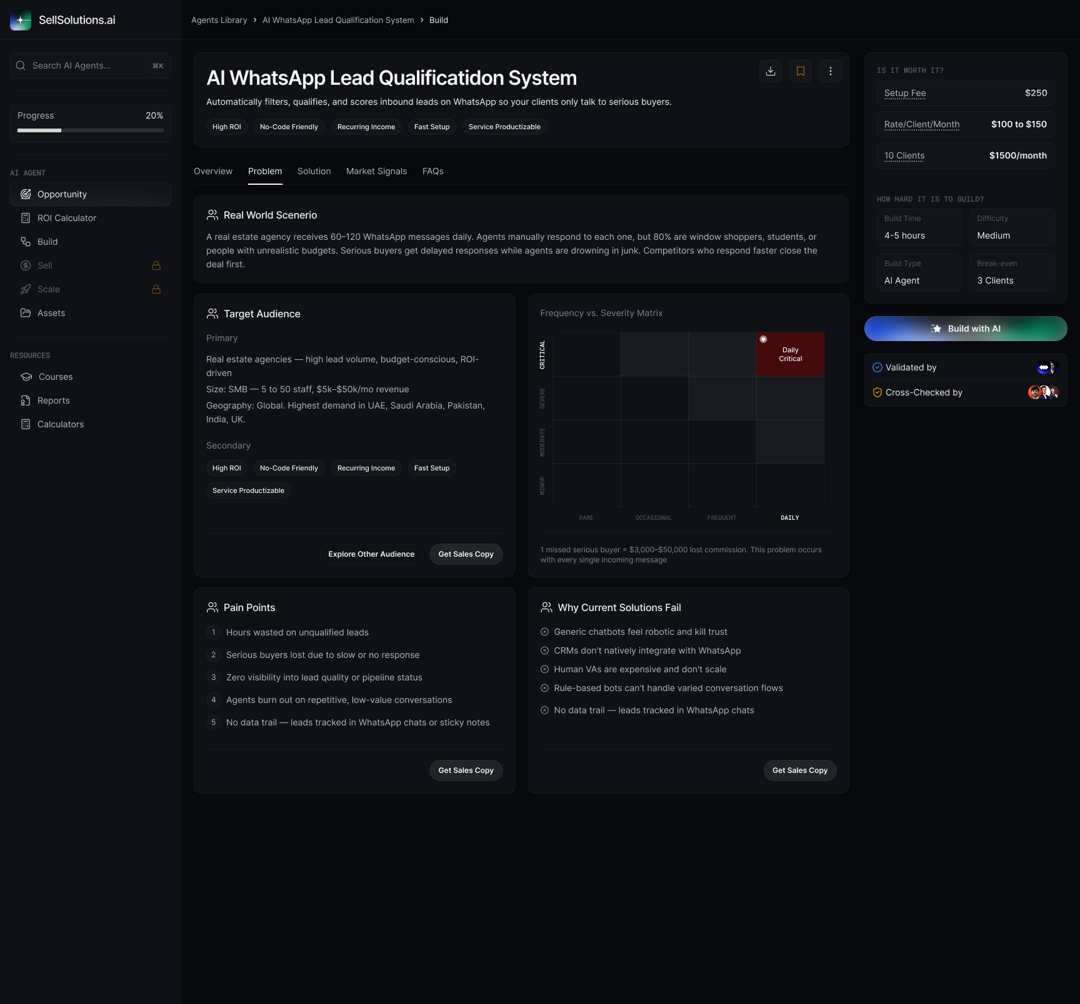1080x1004 pixels.
Task: Click the 10 Clients label
Action: pyautogui.click(x=904, y=156)
